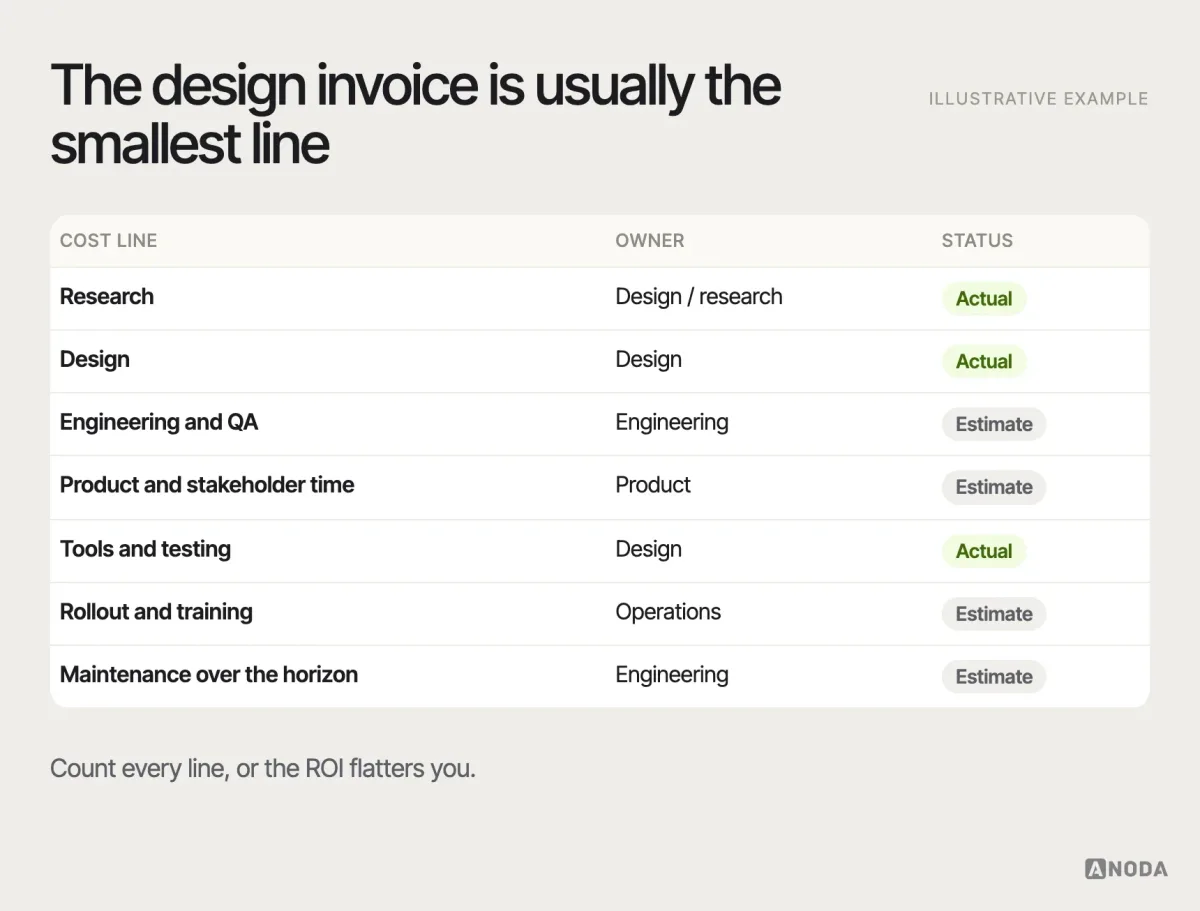Click Maintenance over the horizon
1200x911 pixels.
[209, 675]
